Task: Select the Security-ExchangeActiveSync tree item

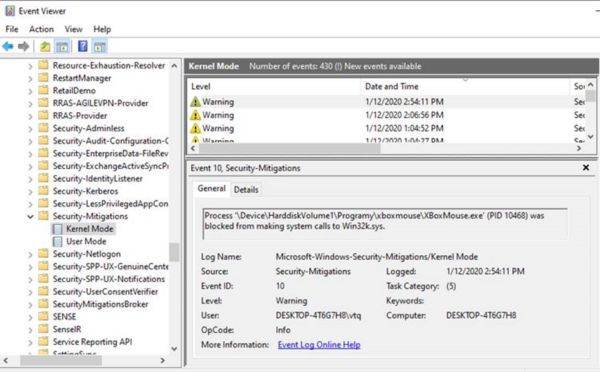Action: 110,166
